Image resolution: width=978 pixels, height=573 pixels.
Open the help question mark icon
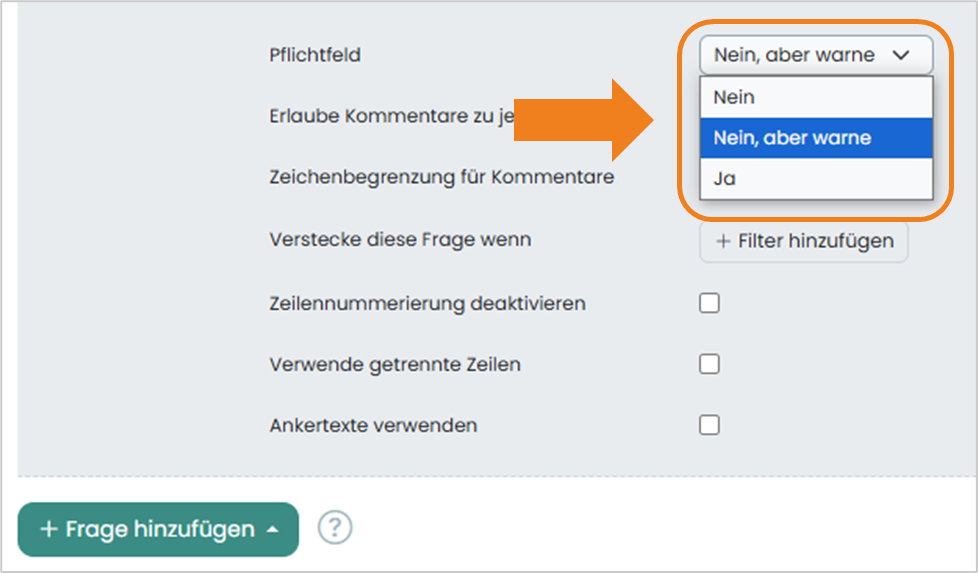coord(335,527)
